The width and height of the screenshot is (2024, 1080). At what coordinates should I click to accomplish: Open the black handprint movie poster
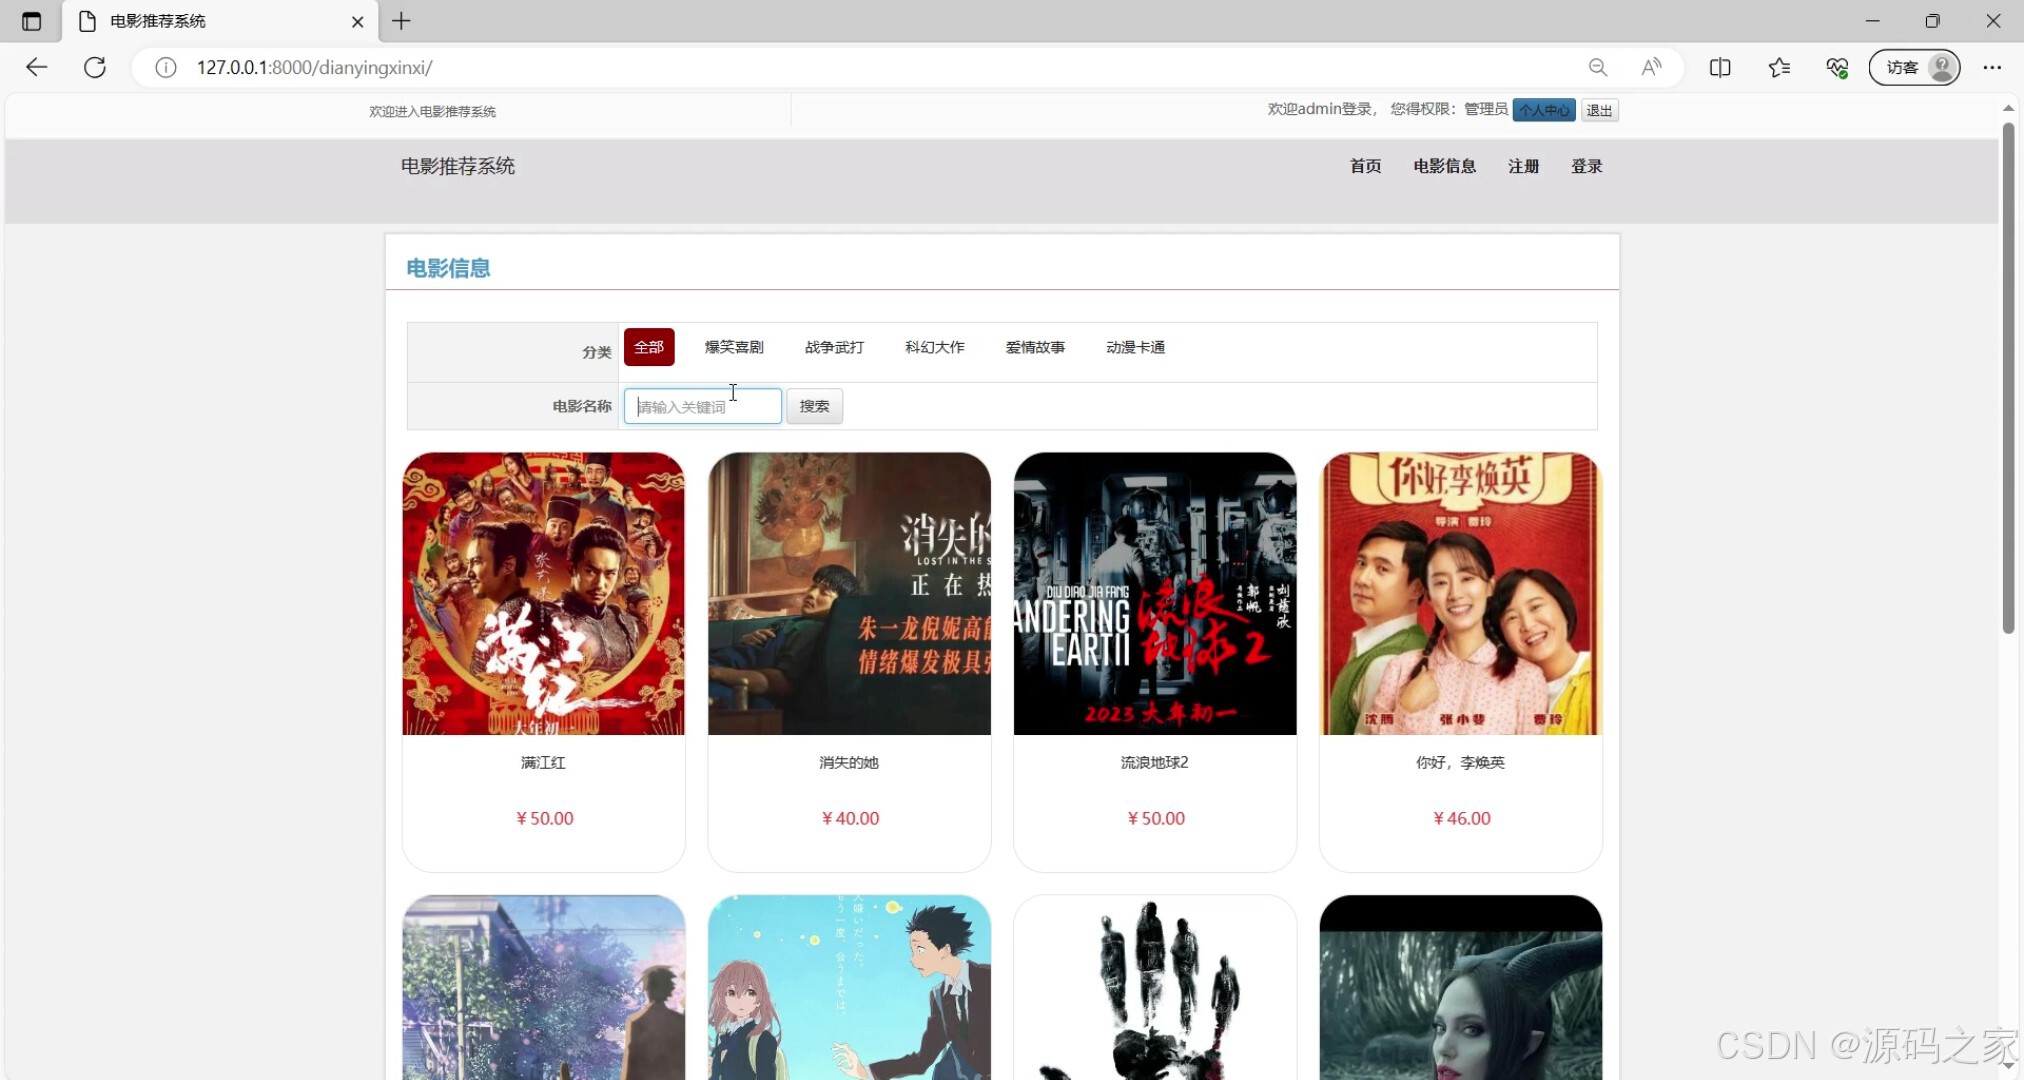(1155, 988)
